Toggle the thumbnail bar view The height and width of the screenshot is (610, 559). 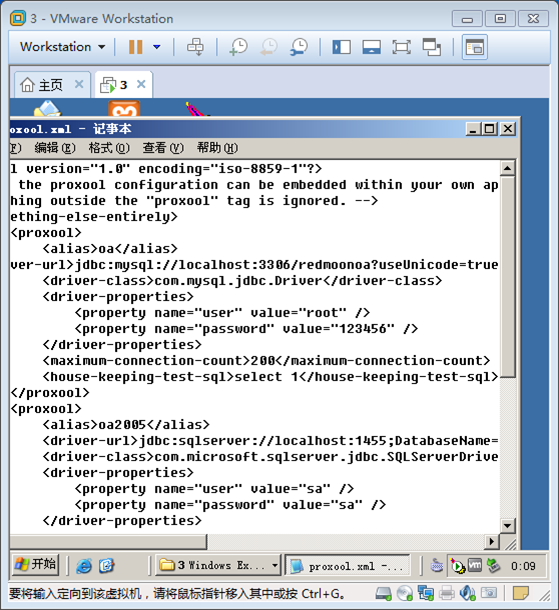coord(371,47)
